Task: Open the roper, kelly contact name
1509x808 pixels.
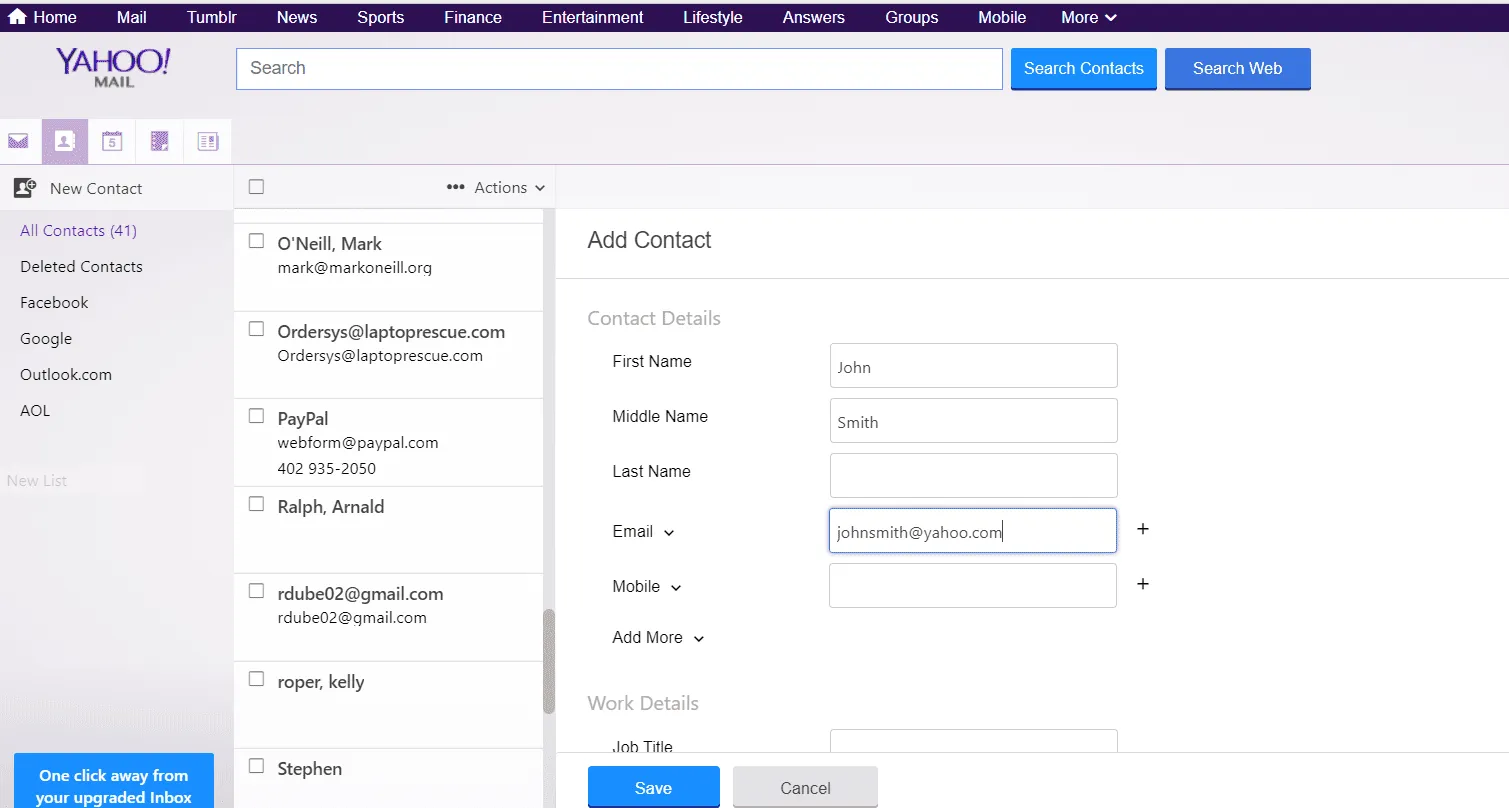Action: click(321, 682)
